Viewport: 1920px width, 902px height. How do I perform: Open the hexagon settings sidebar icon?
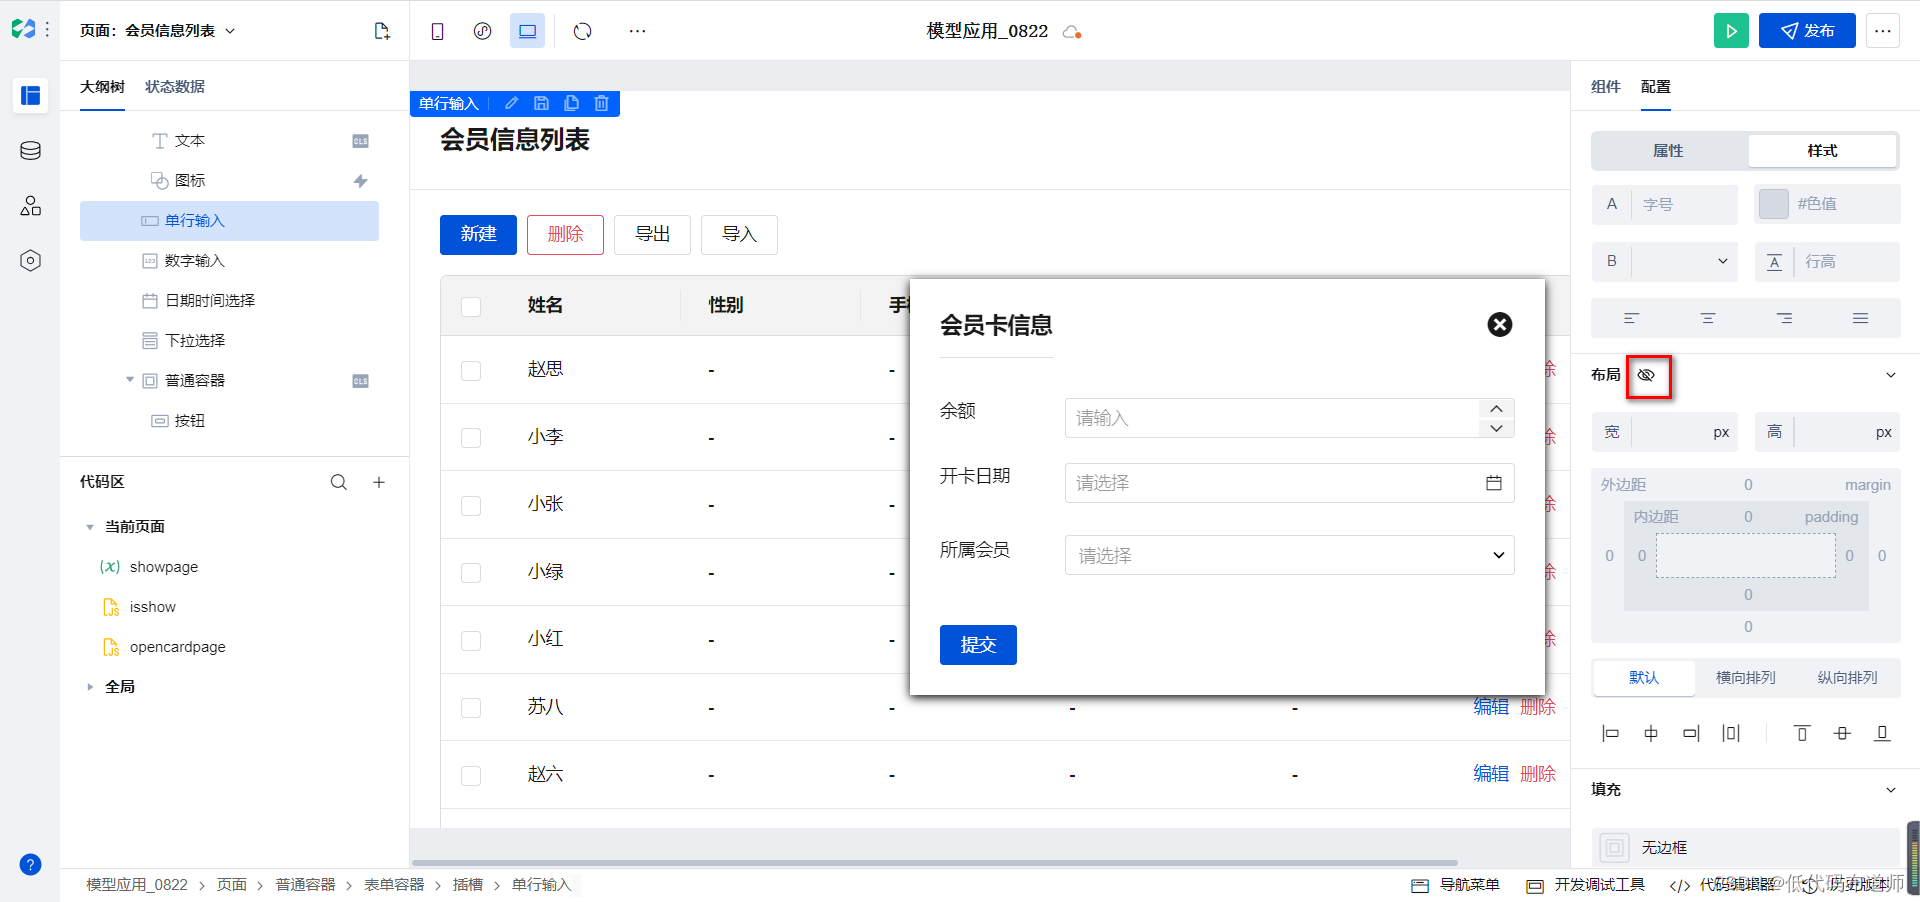pyautogui.click(x=30, y=261)
